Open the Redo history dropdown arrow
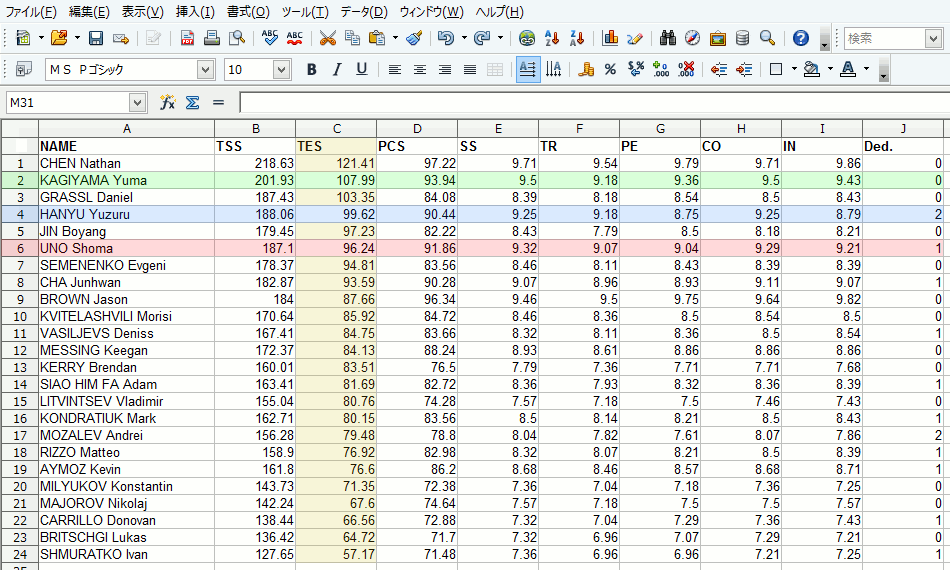Viewport: 950px width, 570px height. tap(500, 38)
